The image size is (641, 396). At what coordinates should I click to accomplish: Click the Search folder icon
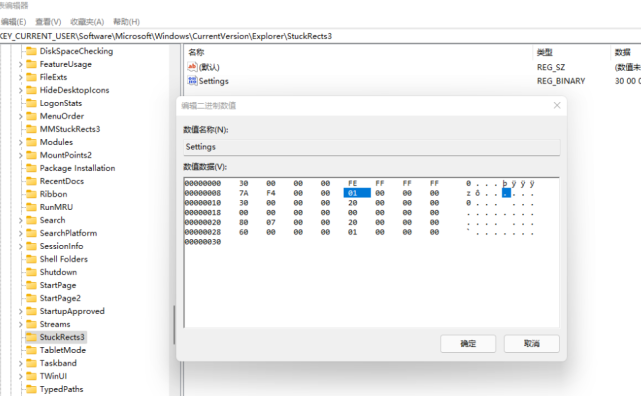31,220
